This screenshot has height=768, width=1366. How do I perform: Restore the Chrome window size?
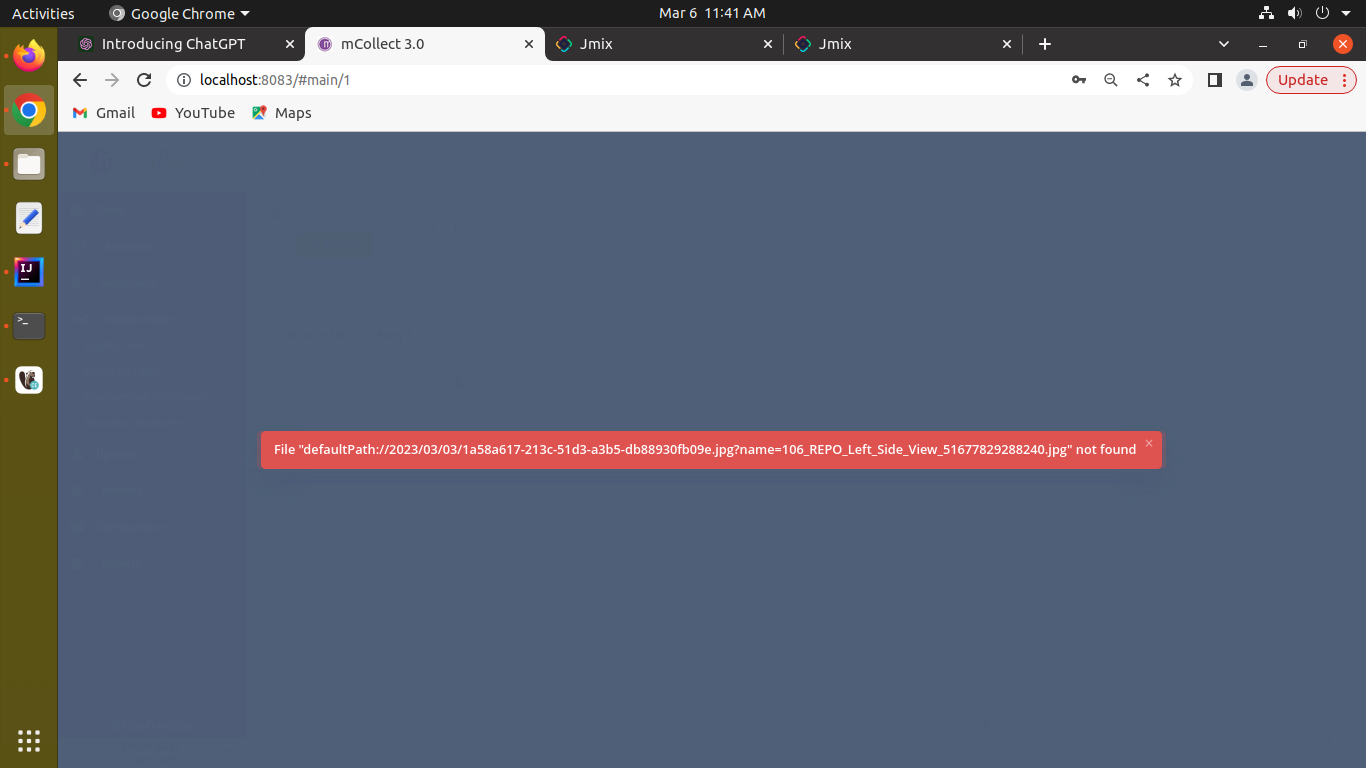pos(1302,44)
